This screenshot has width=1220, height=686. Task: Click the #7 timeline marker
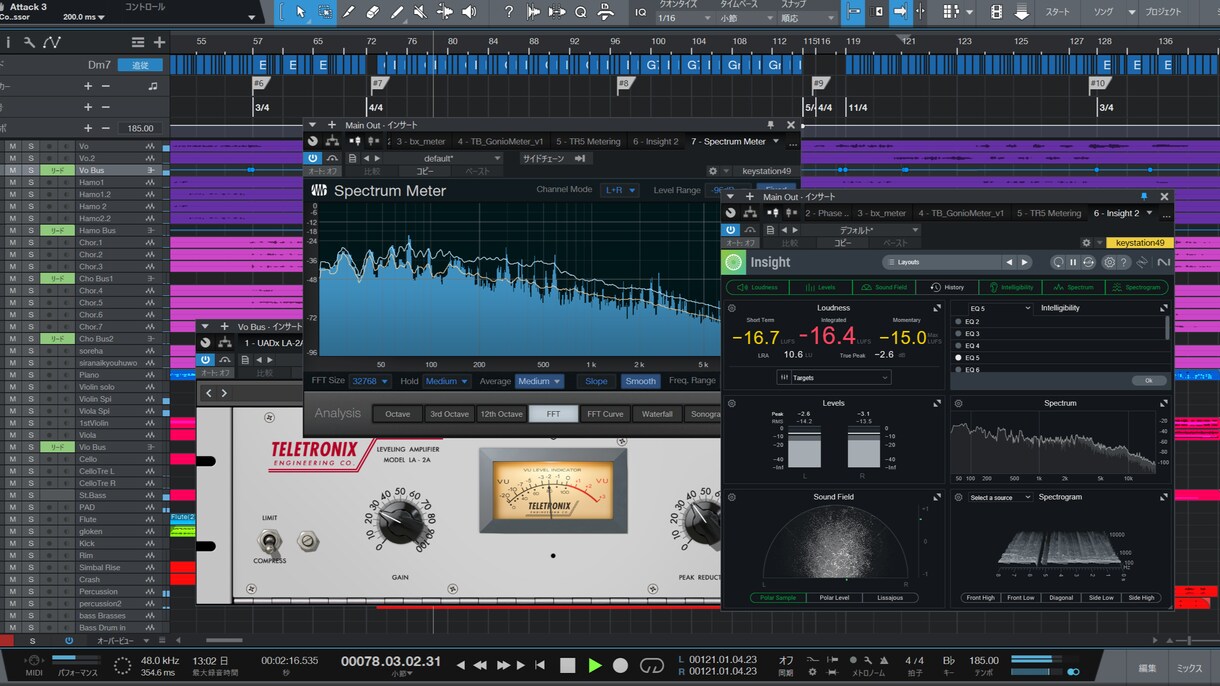coord(377,84)
